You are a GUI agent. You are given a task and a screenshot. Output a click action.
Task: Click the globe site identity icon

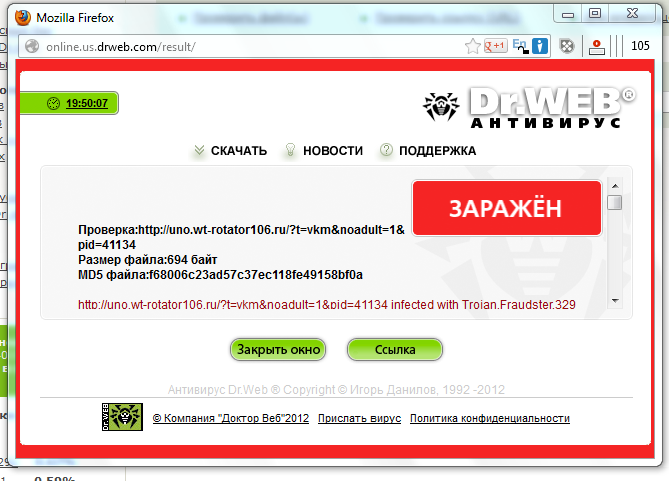click(31, 47)
